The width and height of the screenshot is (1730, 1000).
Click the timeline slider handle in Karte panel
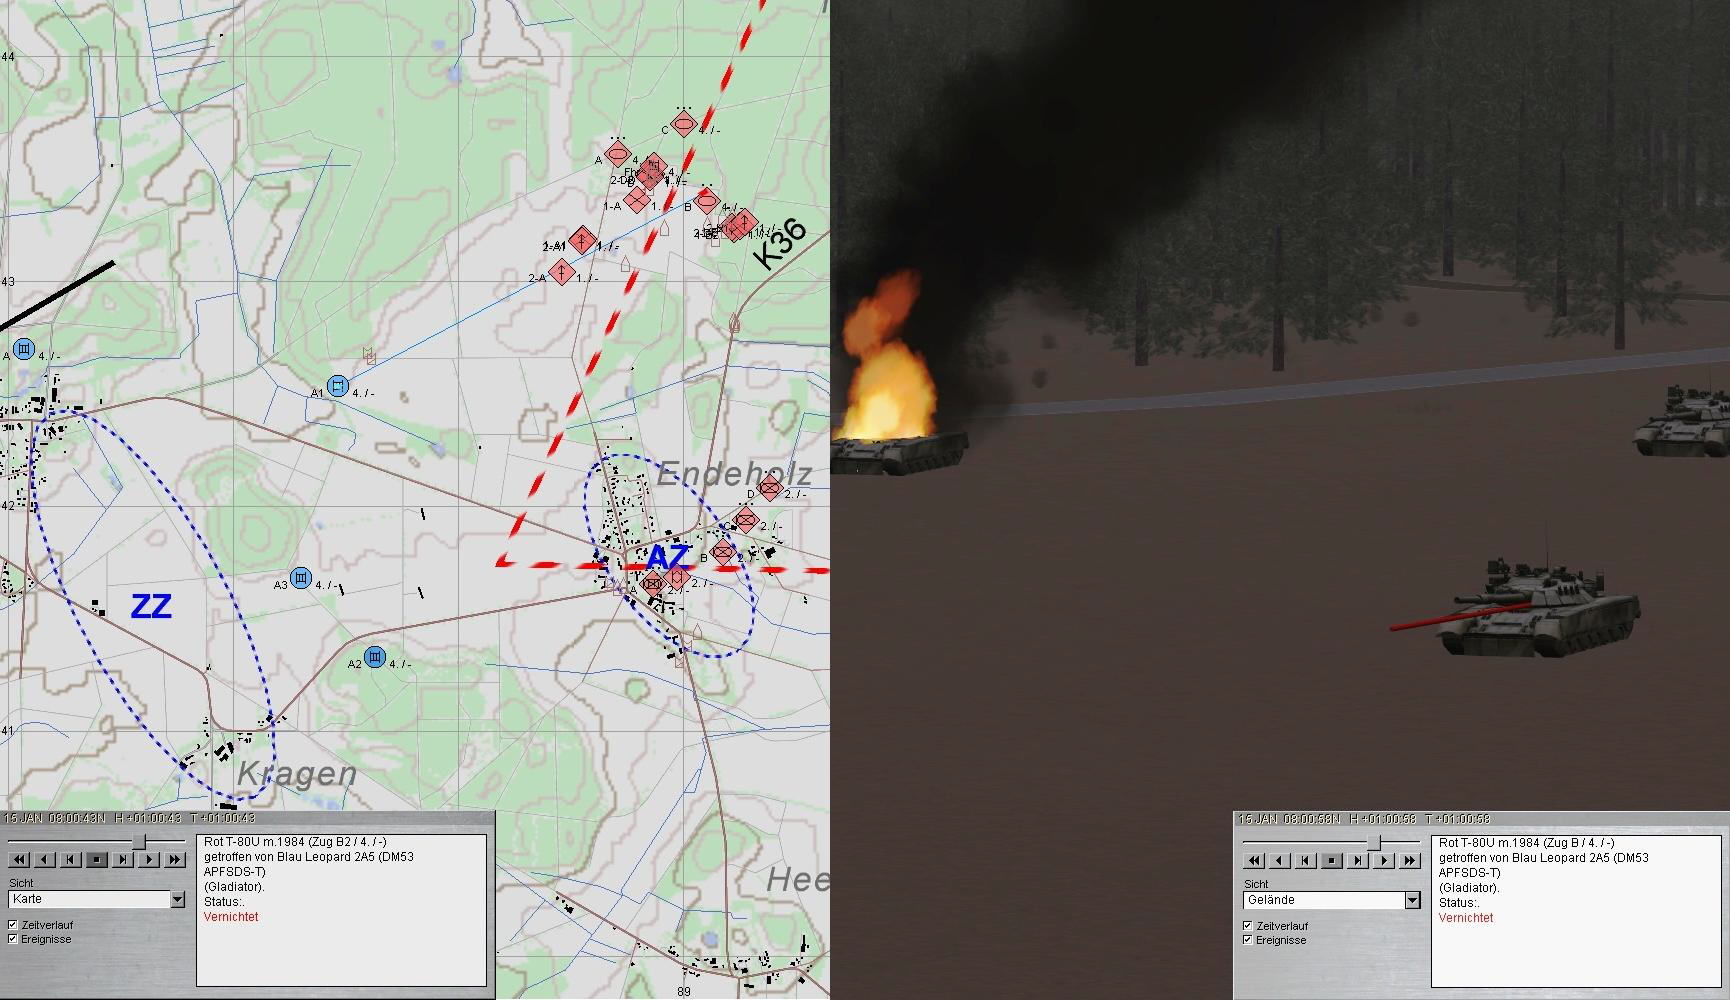(141, 842)
